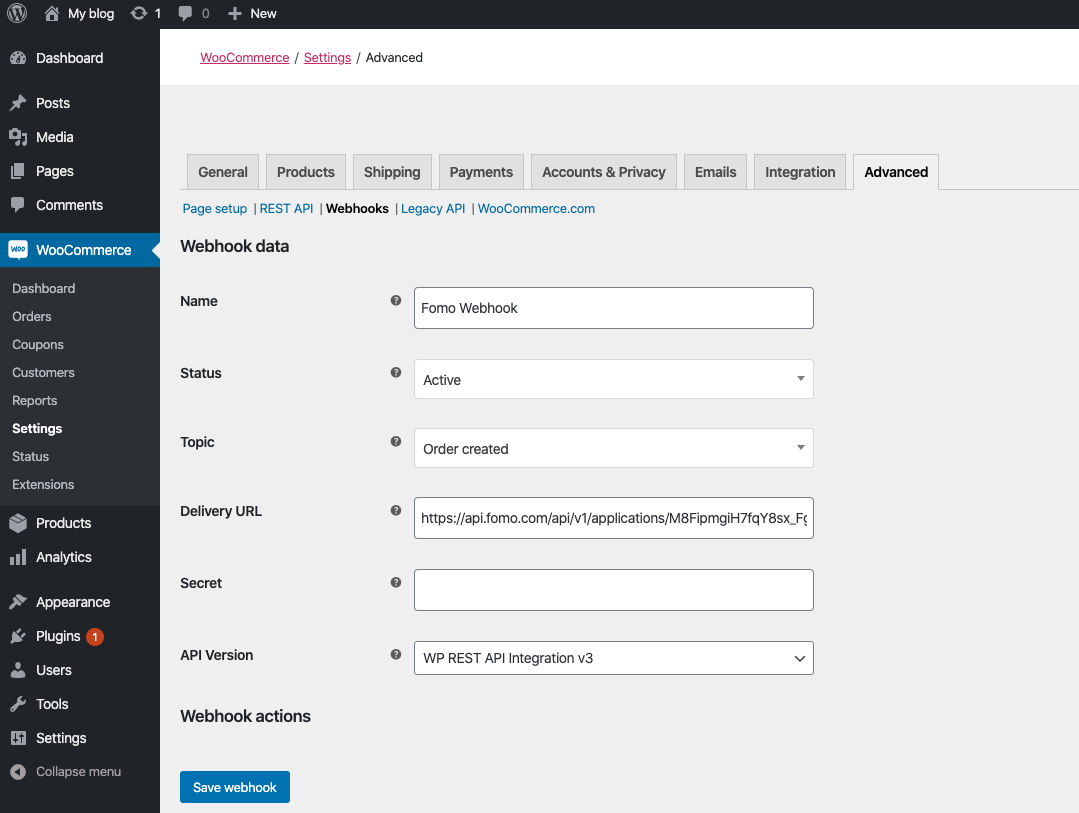The image size is (1079, 813).
Task: Switch to the Shipping settings tab
Action: coord(392,172)
